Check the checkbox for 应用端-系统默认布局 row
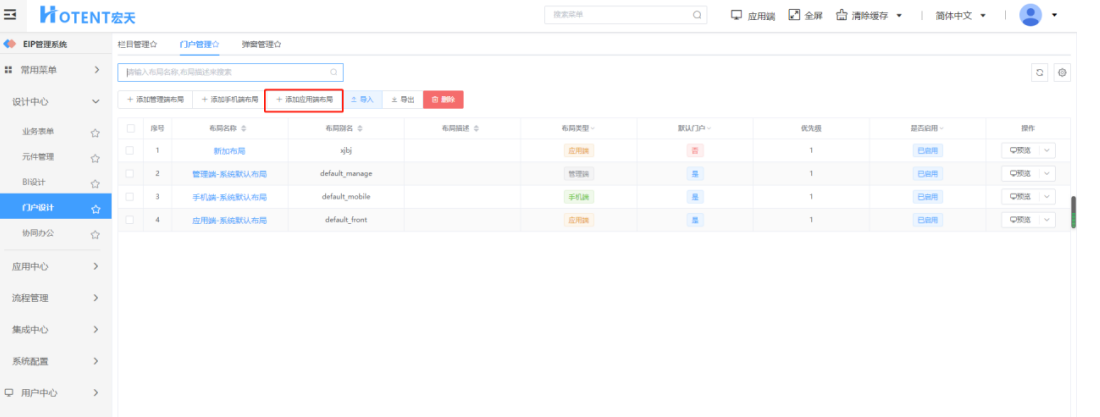 pyautogui.click(x=130, y=220)
